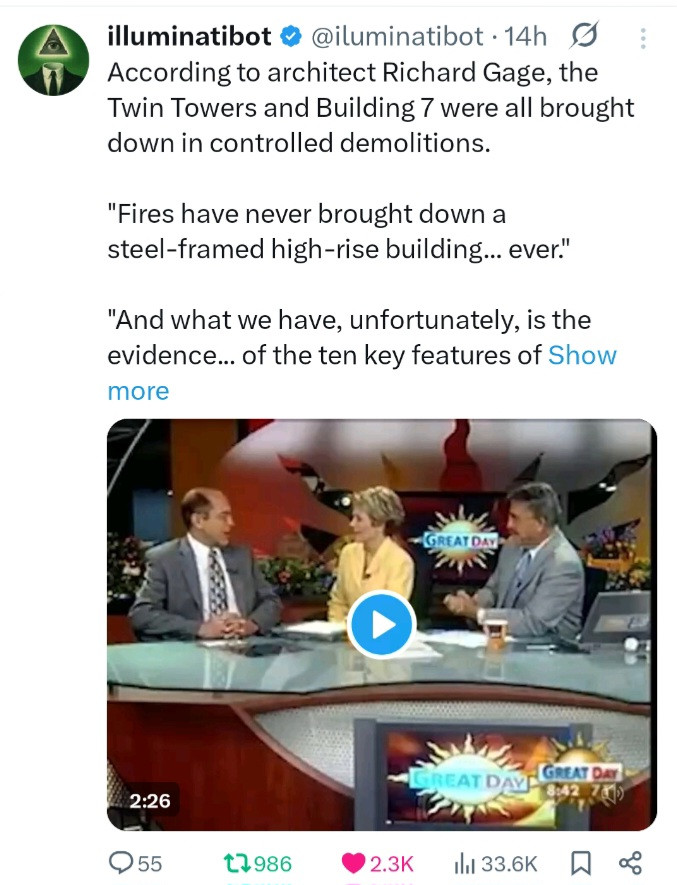Play the Great Day video
The width and height of the screenshot is (677, 885).
pyautogui.click(x=381, y=625)
